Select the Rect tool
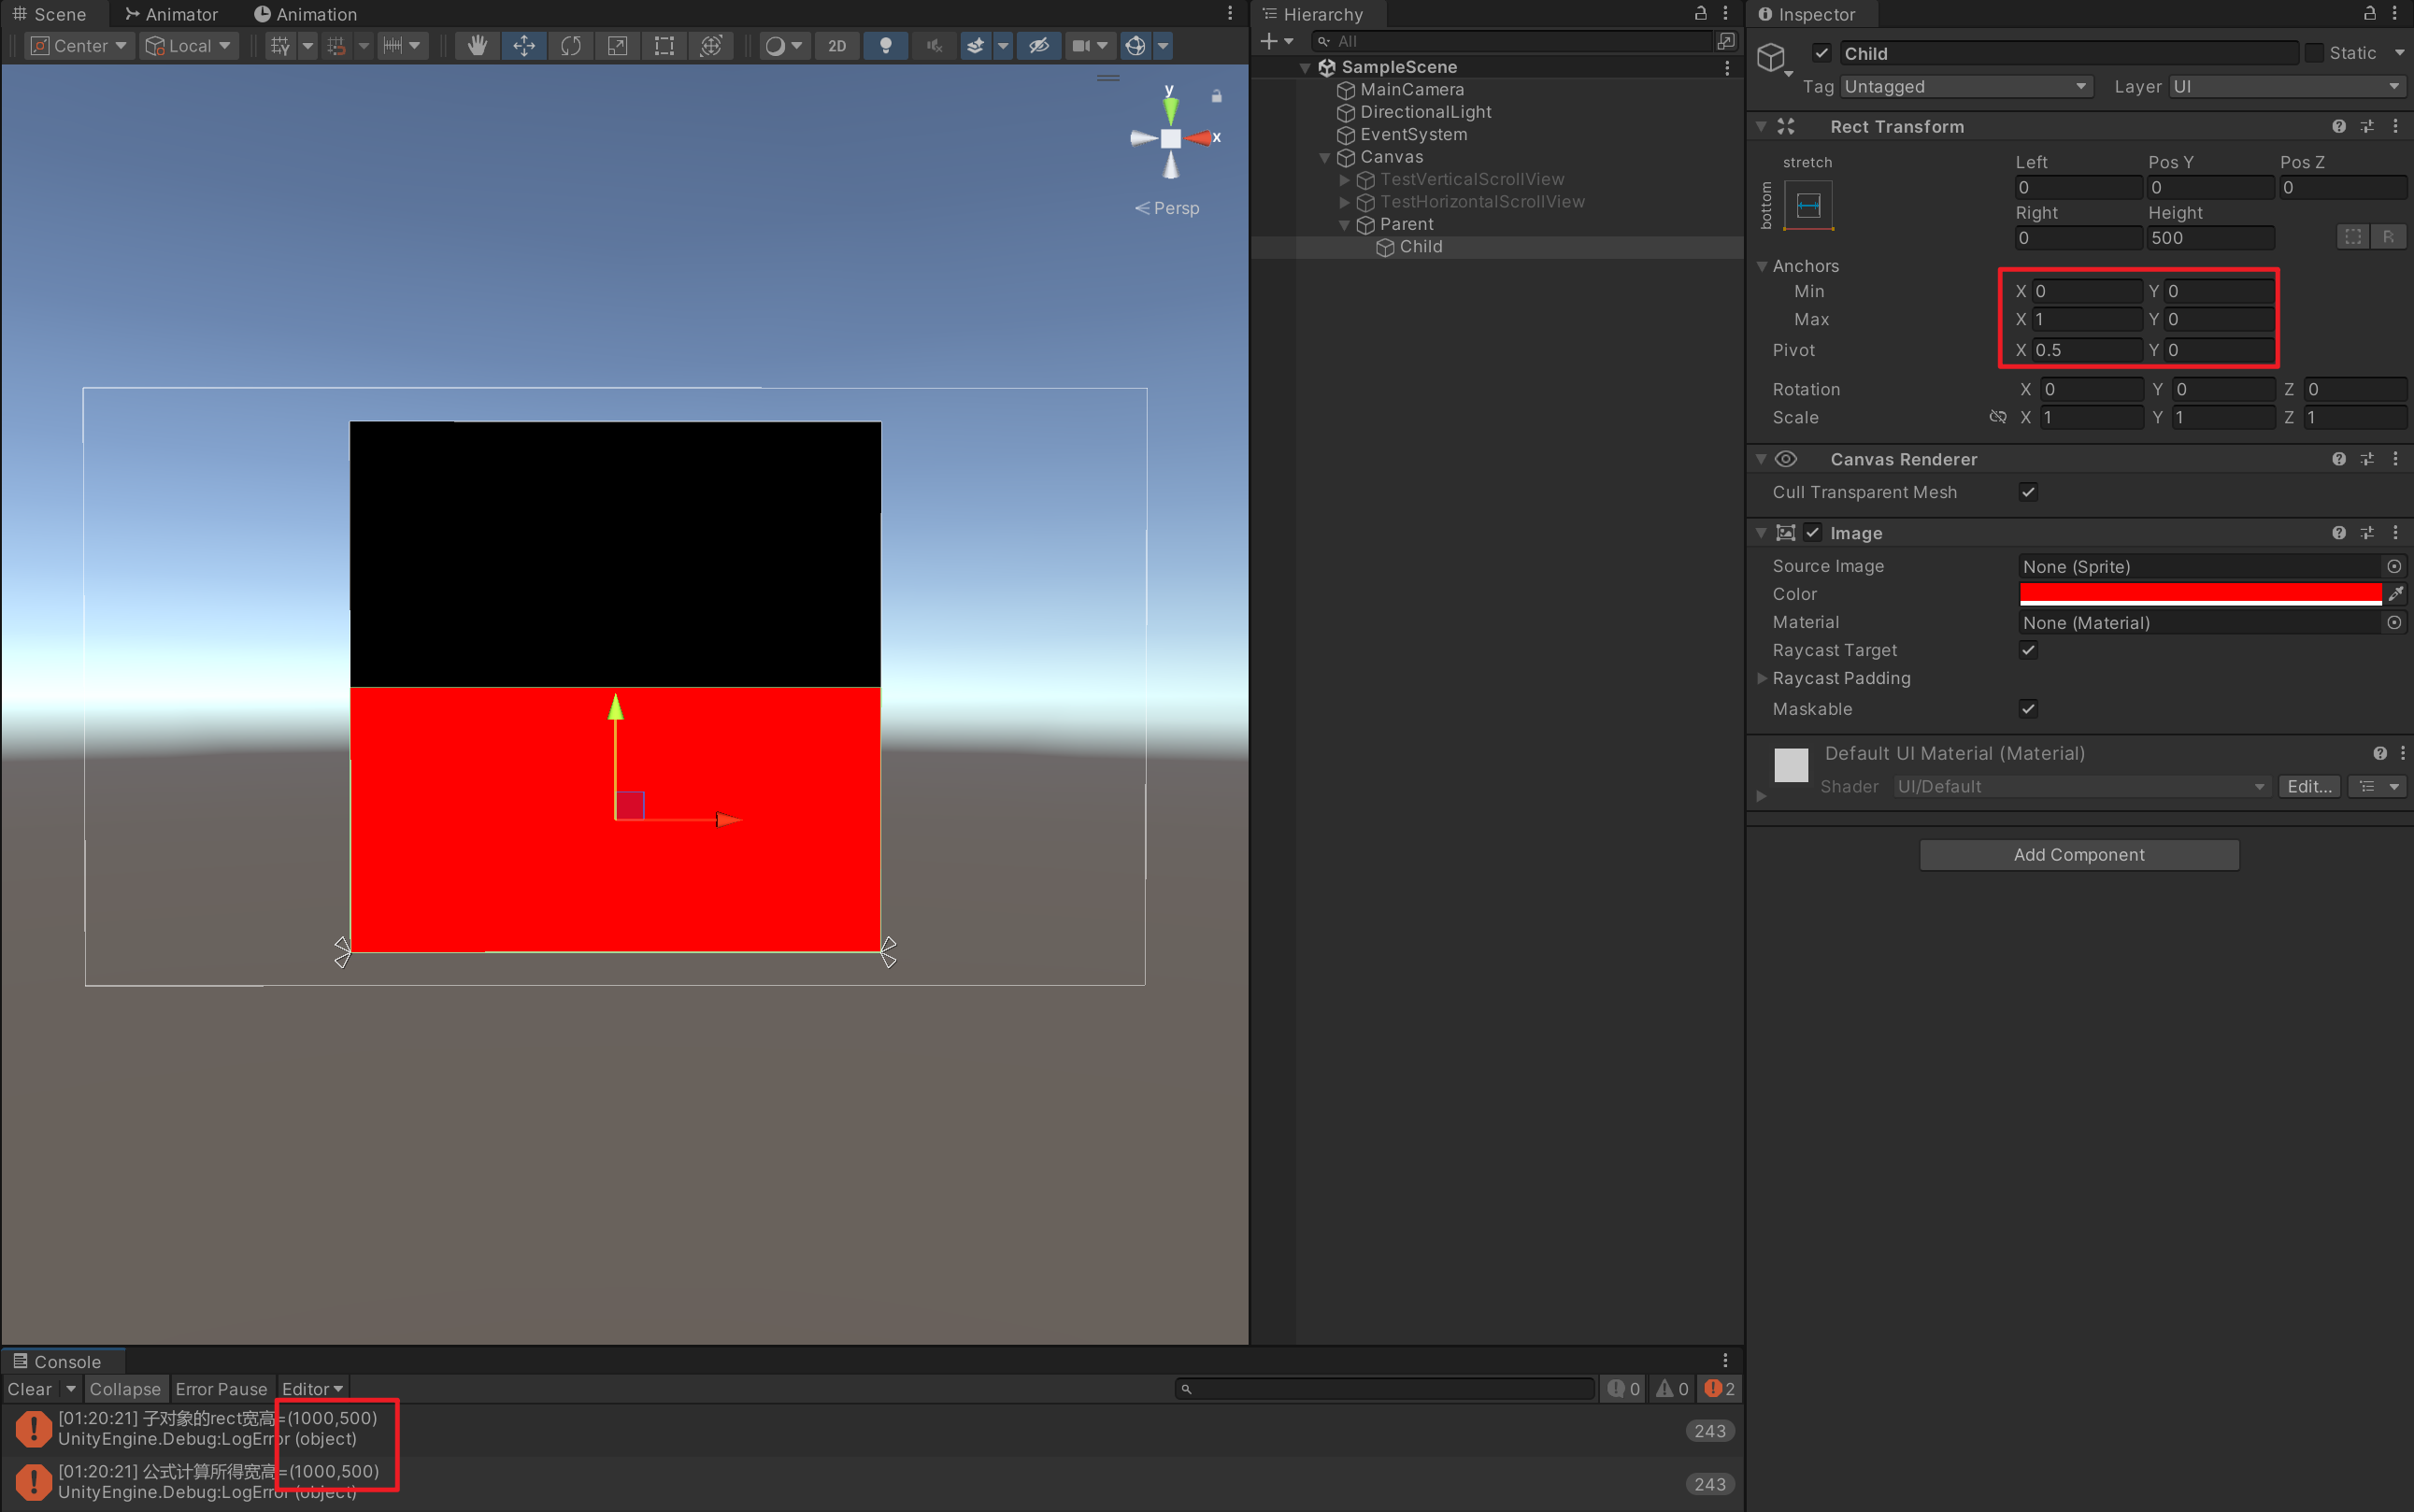Viewport: 2414px width, 1512px height. (664, 46)
